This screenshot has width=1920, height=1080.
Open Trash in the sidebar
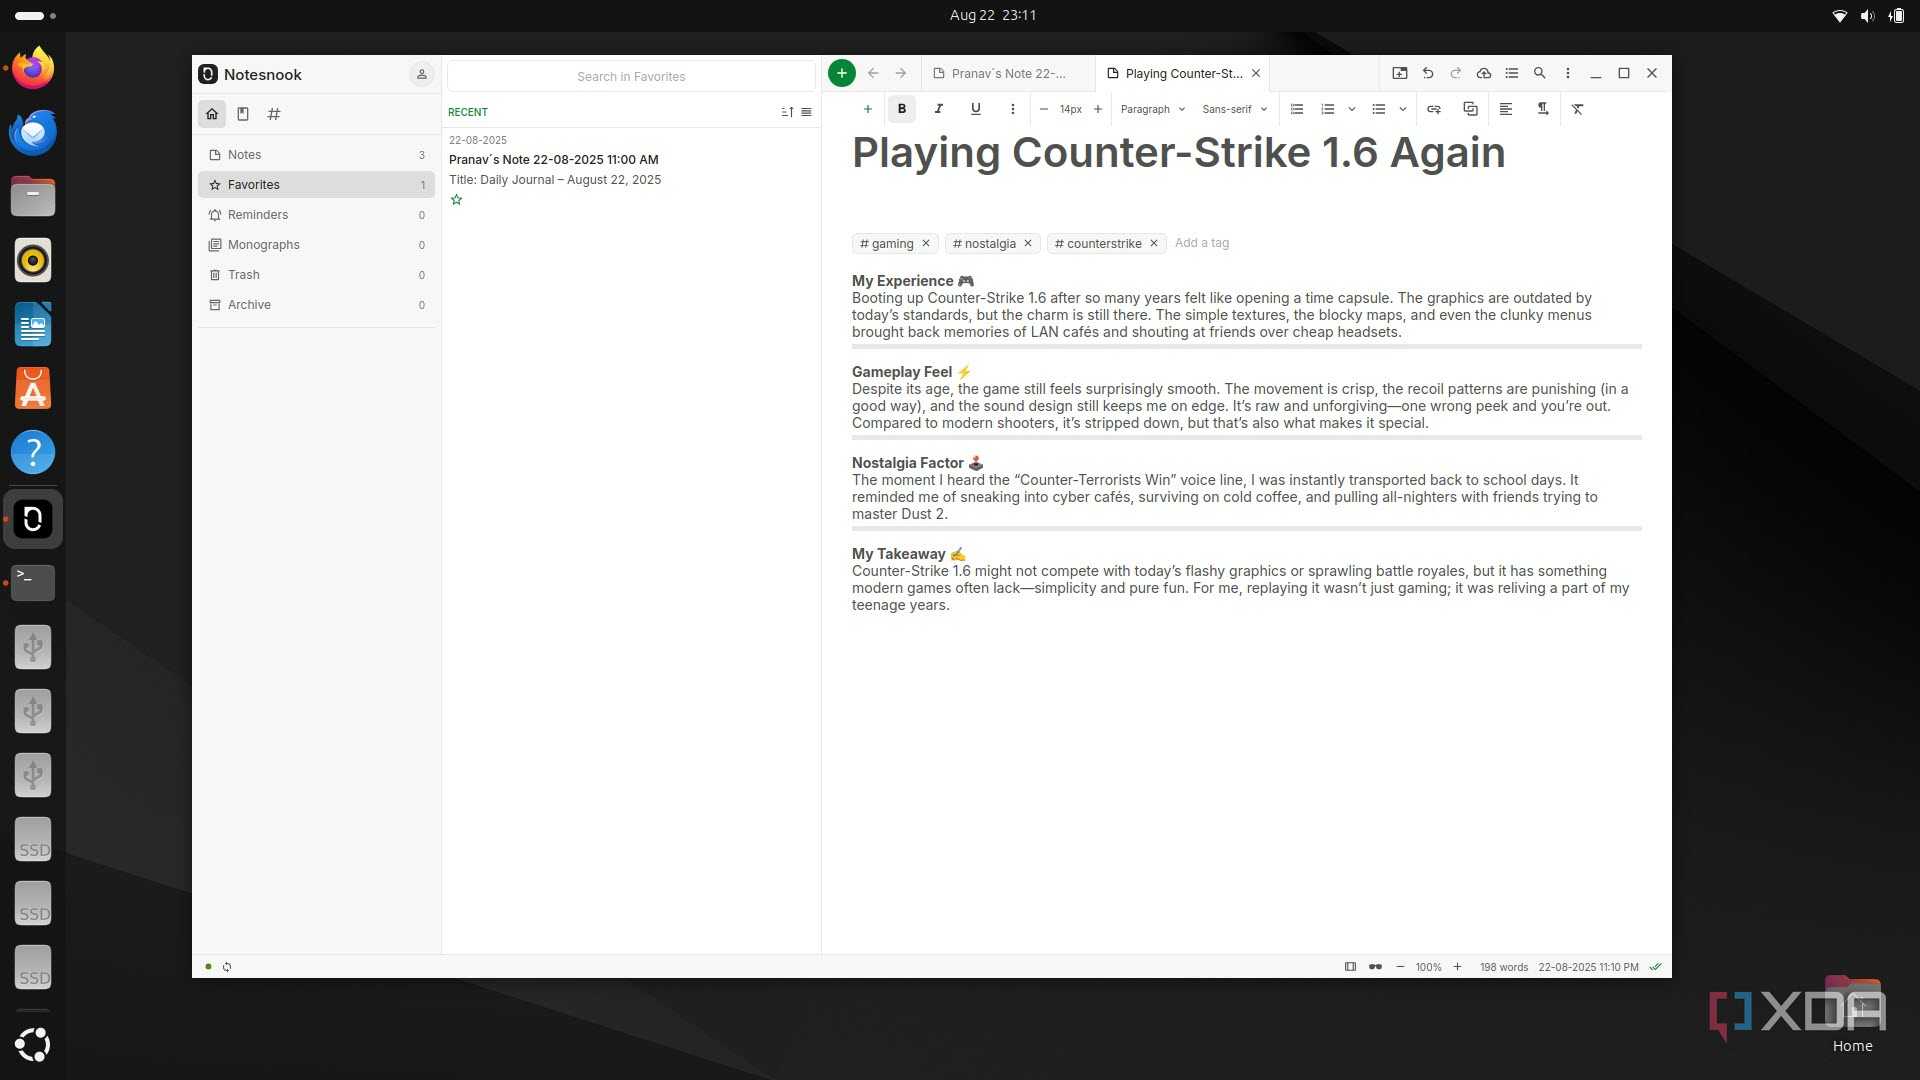coord(316,275)
